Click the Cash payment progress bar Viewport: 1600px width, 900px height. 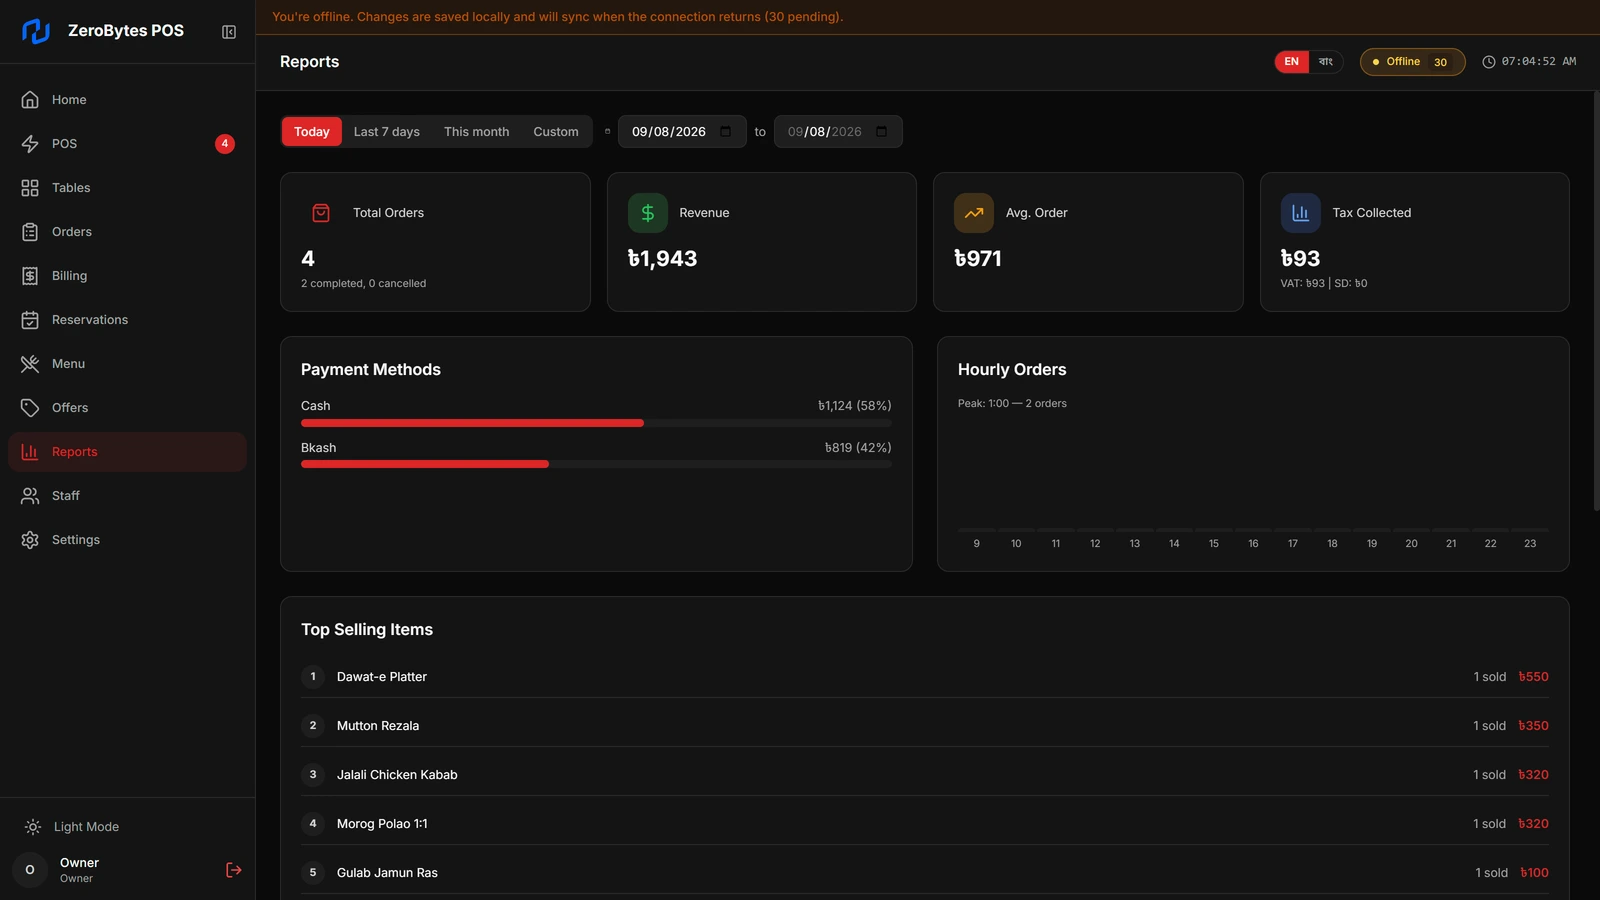click(x=596, y=423)
